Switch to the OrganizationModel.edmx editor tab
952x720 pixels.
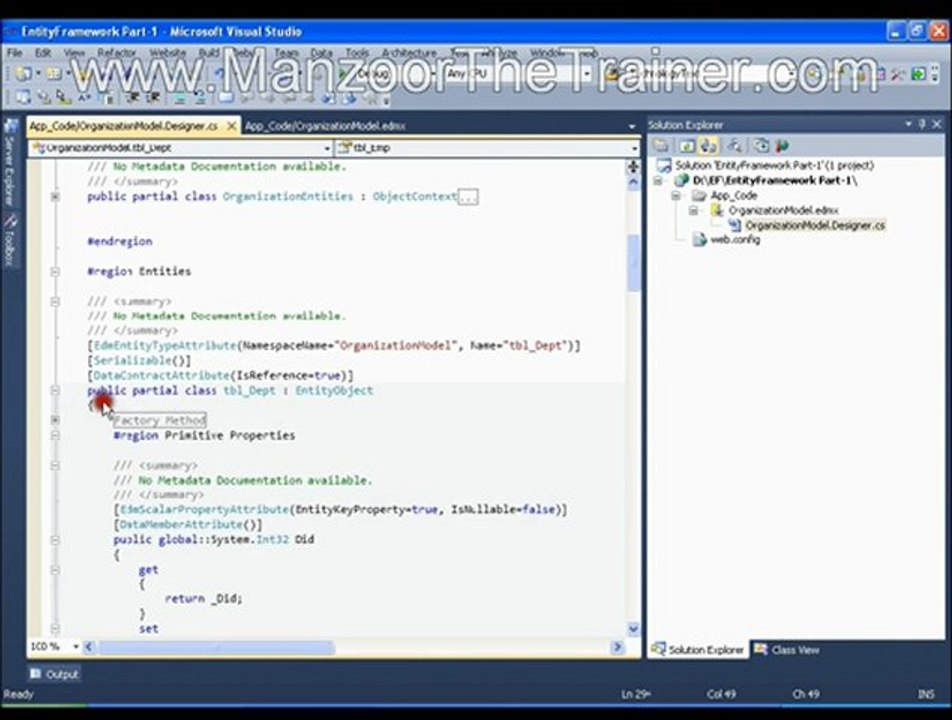pyautogui.click(x=325, y=126)
